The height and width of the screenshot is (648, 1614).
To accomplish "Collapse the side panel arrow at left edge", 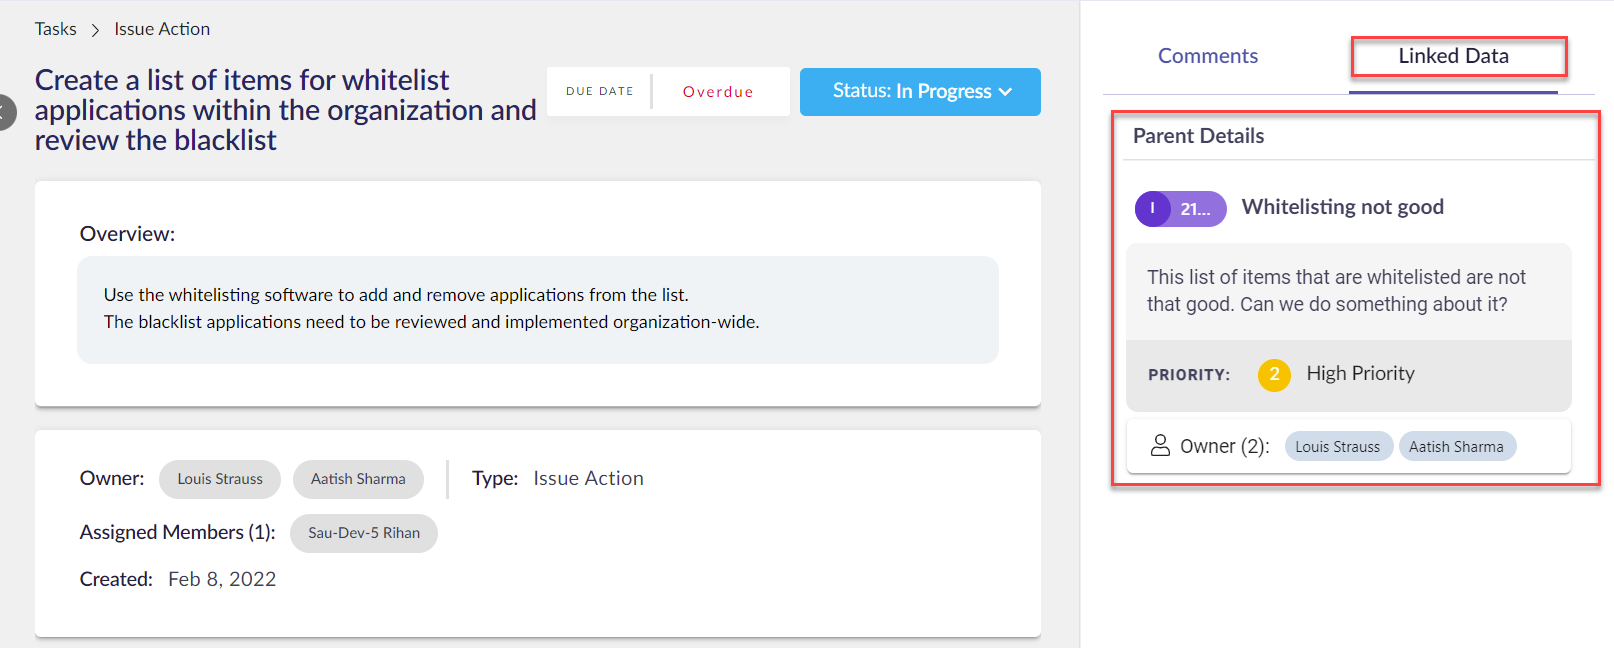I will pyautogui.click(x=6, y=112).
